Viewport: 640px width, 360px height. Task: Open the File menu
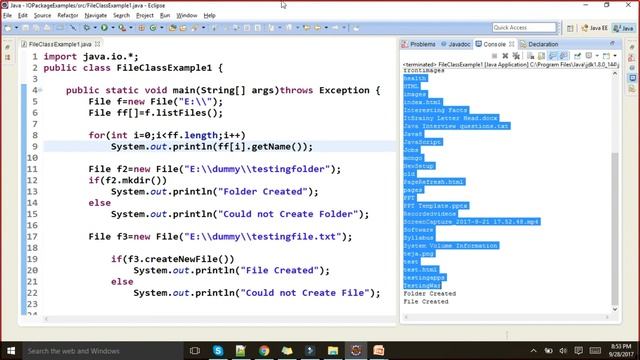[x=7, y=16]
